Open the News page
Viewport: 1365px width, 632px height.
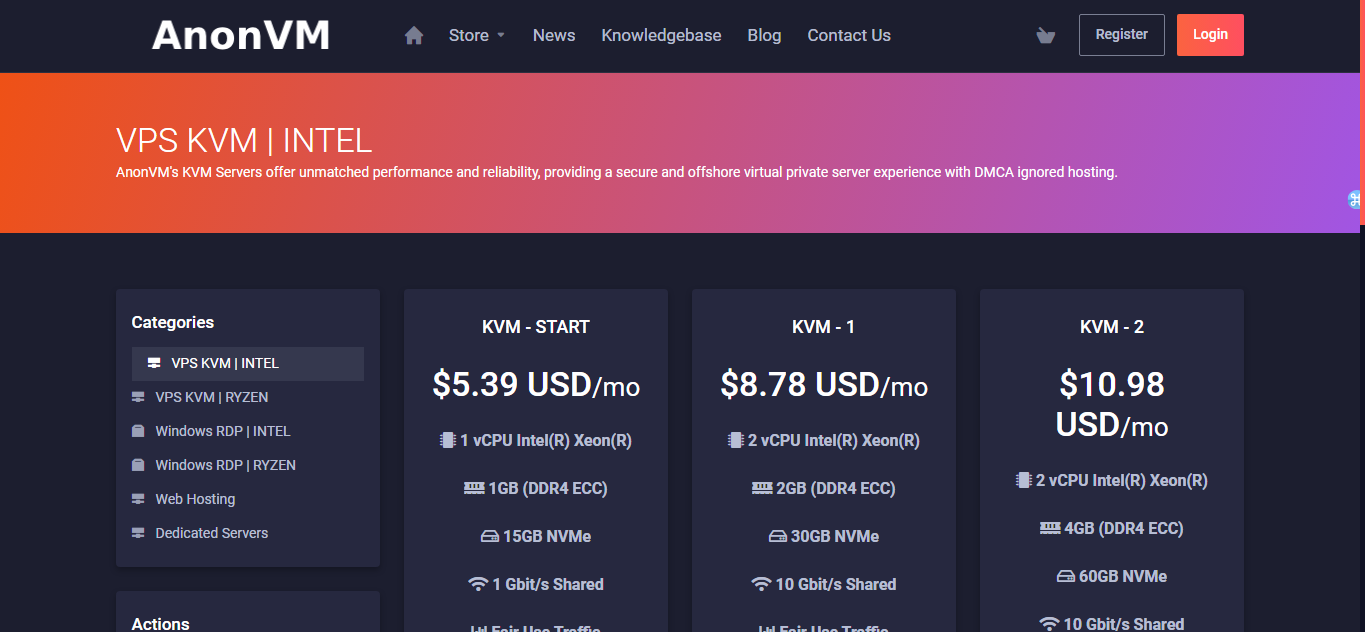(x=554, y=35)
